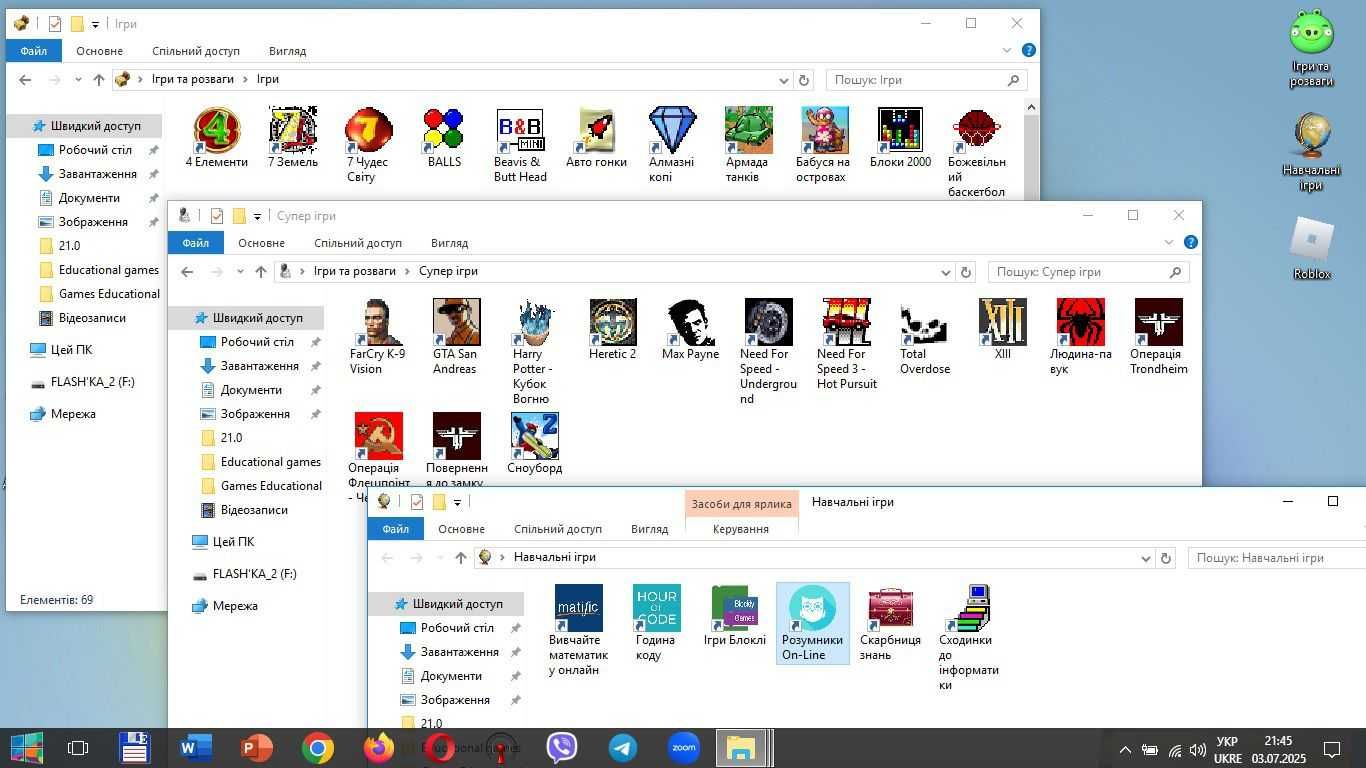The width and height of the screenshot is (1366, 768).
Task: Select the XIII game shortcut
Action: (1003, 330)
